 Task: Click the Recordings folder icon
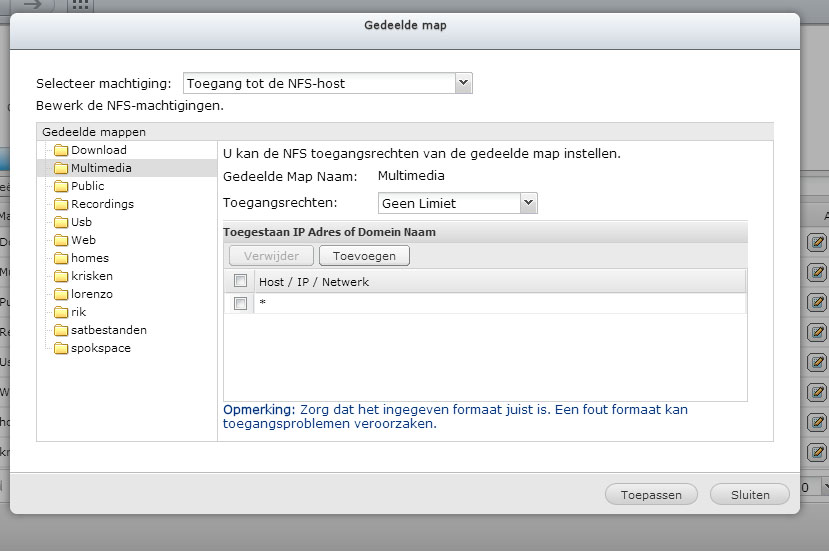click(x=61, y=204)
